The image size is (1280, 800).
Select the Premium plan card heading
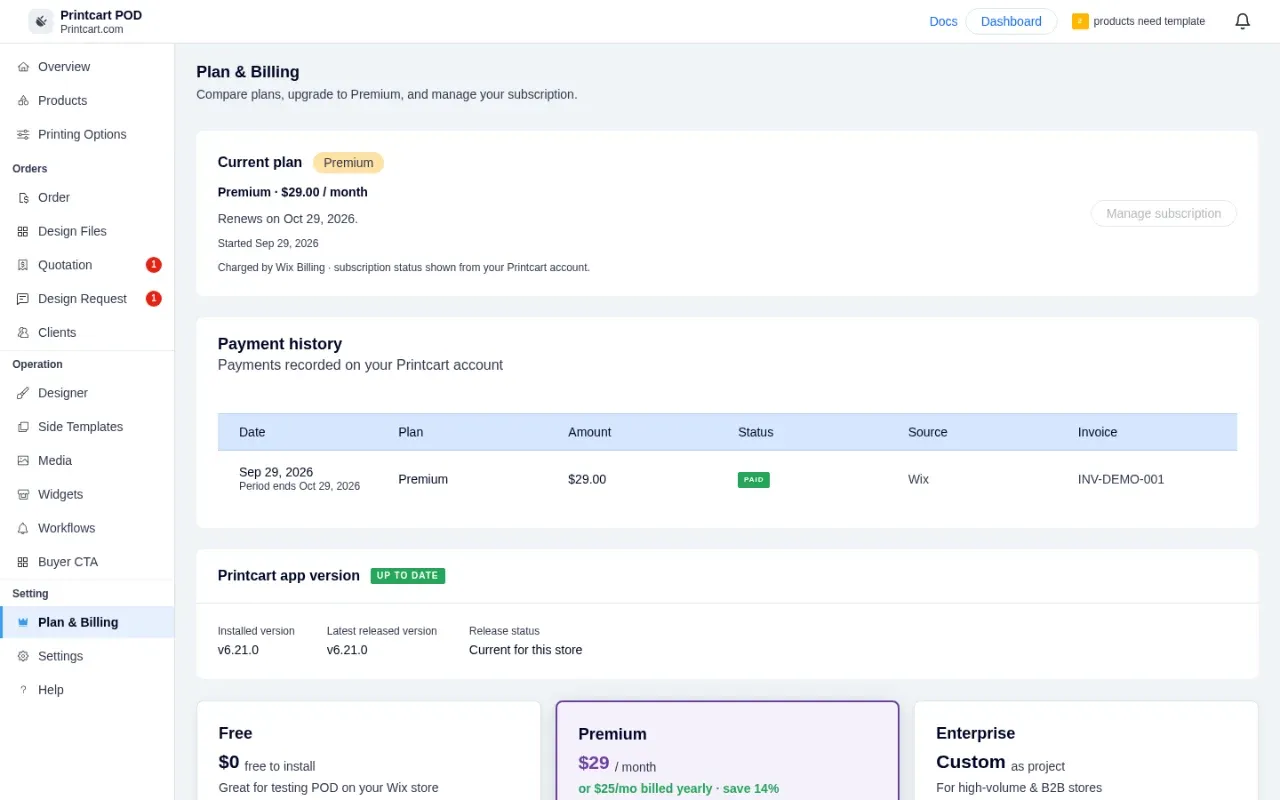point(612,734)
